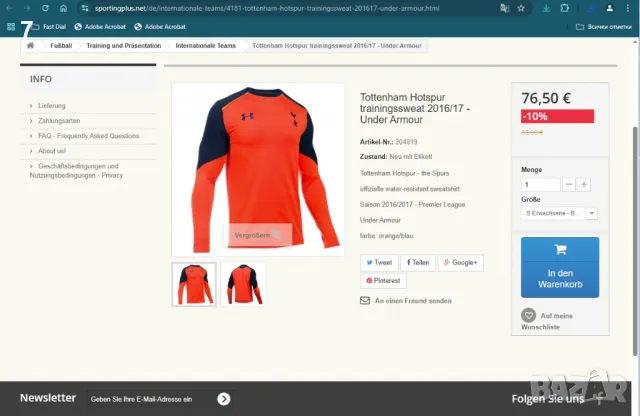Decrease quantity with the minus button
Viewport: 640px width, 416px height.
(x=569, y=185)
